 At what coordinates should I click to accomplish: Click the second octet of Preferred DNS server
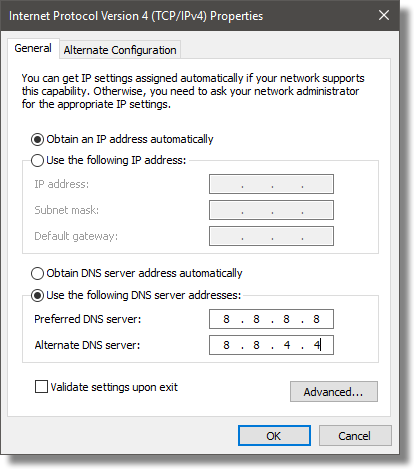(x=256, y=319)
